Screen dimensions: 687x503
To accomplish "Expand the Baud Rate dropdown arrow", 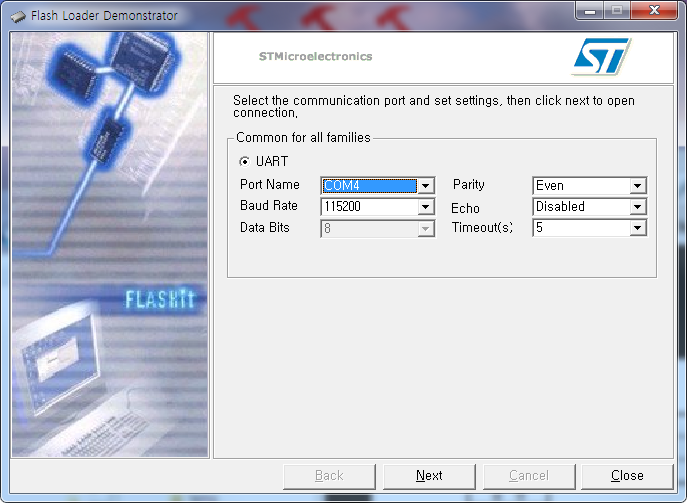I will pyautogui.click(x=425, y=207).
